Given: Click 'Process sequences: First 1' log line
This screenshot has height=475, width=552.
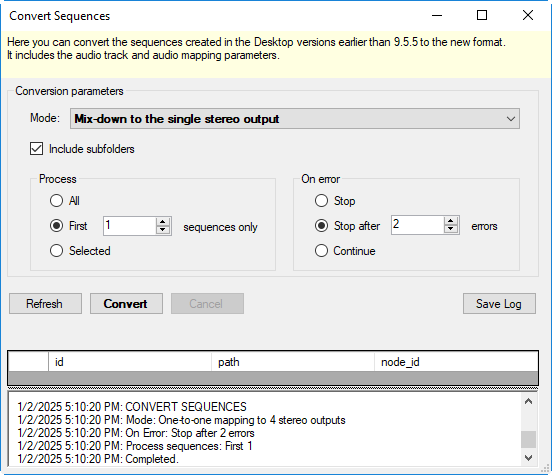Looking at the screenshot, I should click(135, 446).
